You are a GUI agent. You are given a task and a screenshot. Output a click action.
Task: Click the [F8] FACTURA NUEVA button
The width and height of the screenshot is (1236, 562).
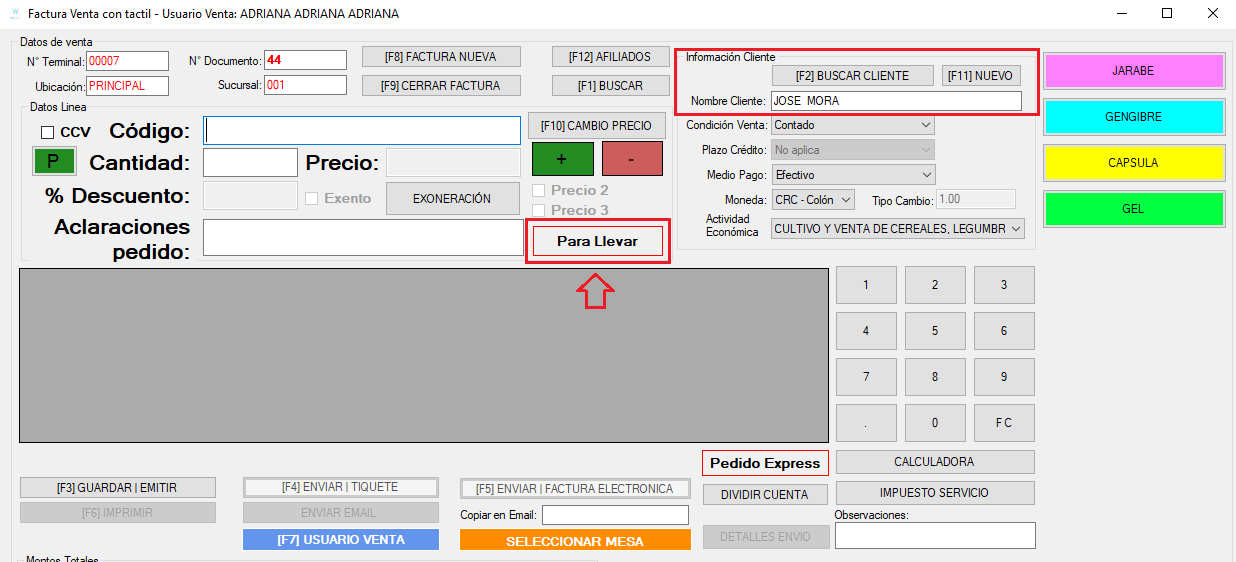coord(440,57)
